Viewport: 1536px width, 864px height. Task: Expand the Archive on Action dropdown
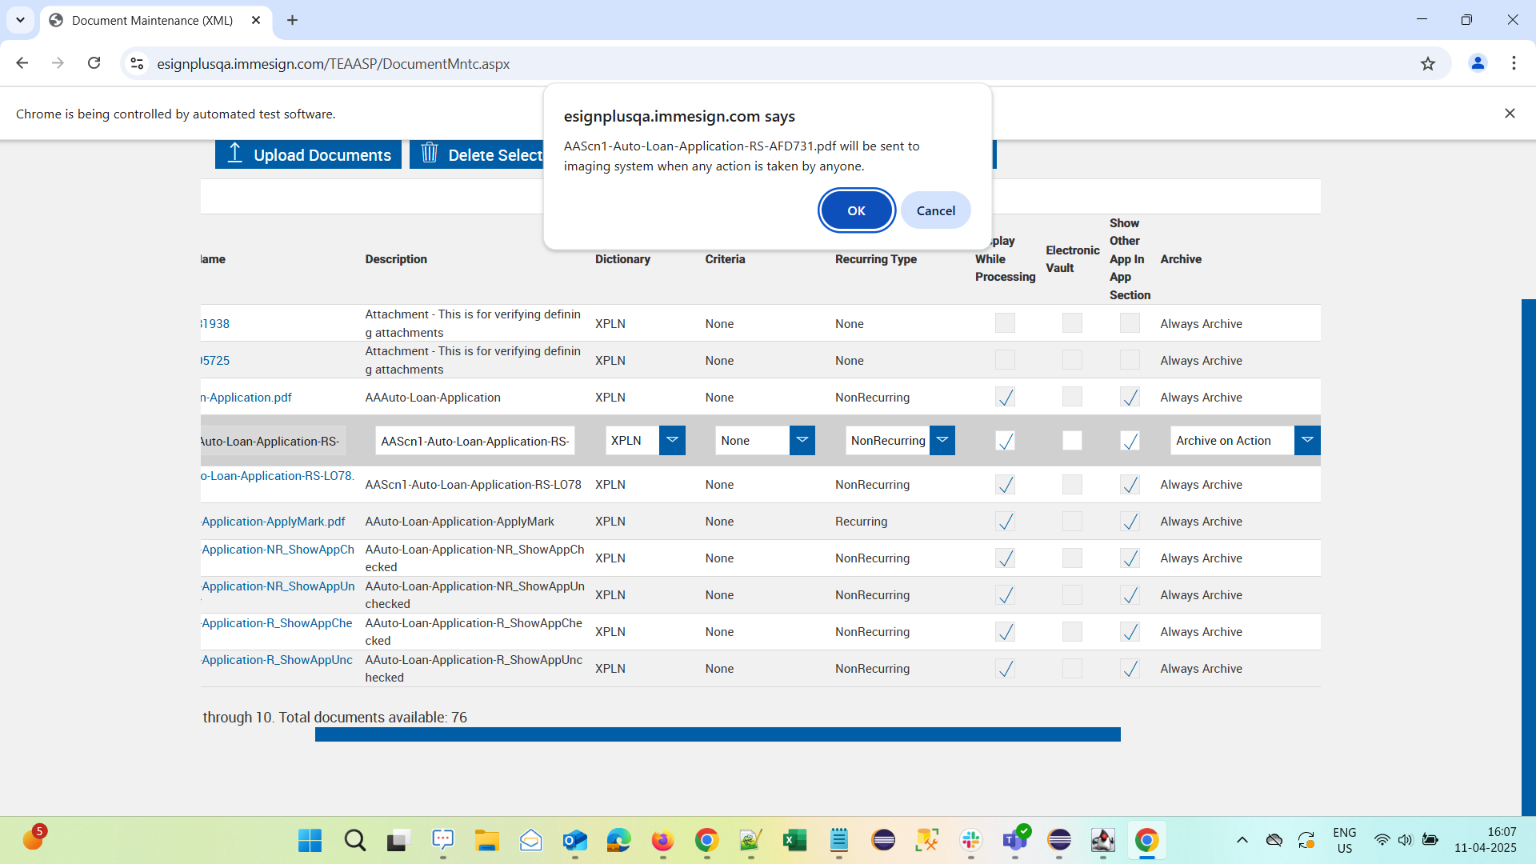coord(1306,440)
